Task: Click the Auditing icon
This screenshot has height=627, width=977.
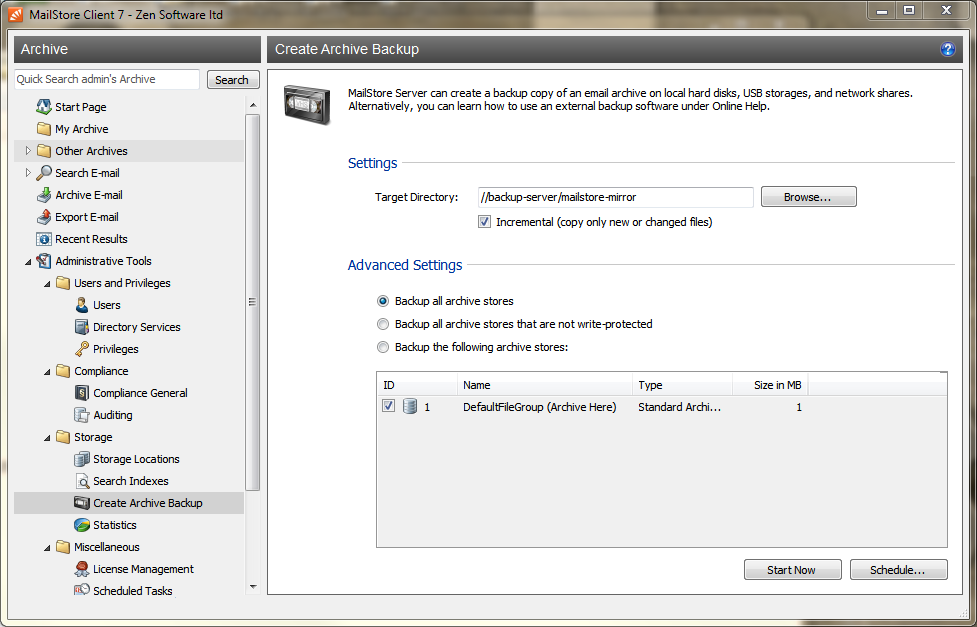Action: click(x=82, y=415)
